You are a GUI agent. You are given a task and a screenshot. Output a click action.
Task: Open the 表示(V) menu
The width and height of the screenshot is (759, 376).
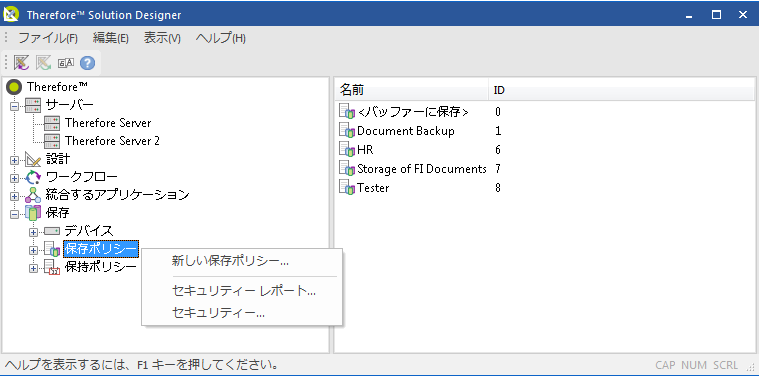(x=162, y=38)
